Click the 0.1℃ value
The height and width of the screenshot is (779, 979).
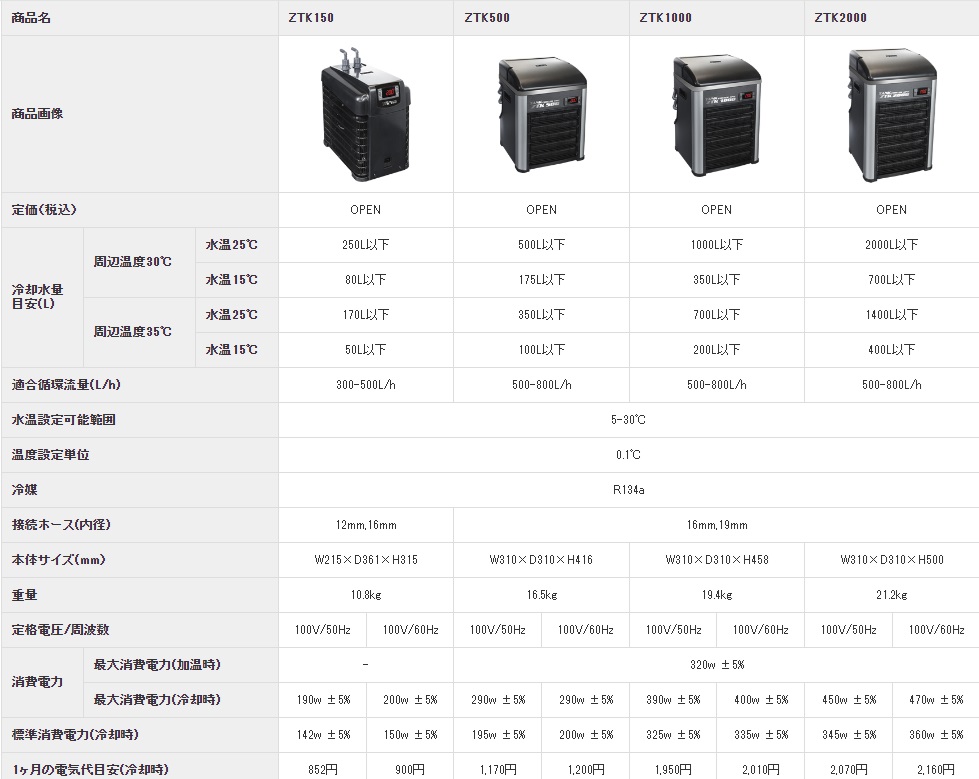tap(628, 454)
